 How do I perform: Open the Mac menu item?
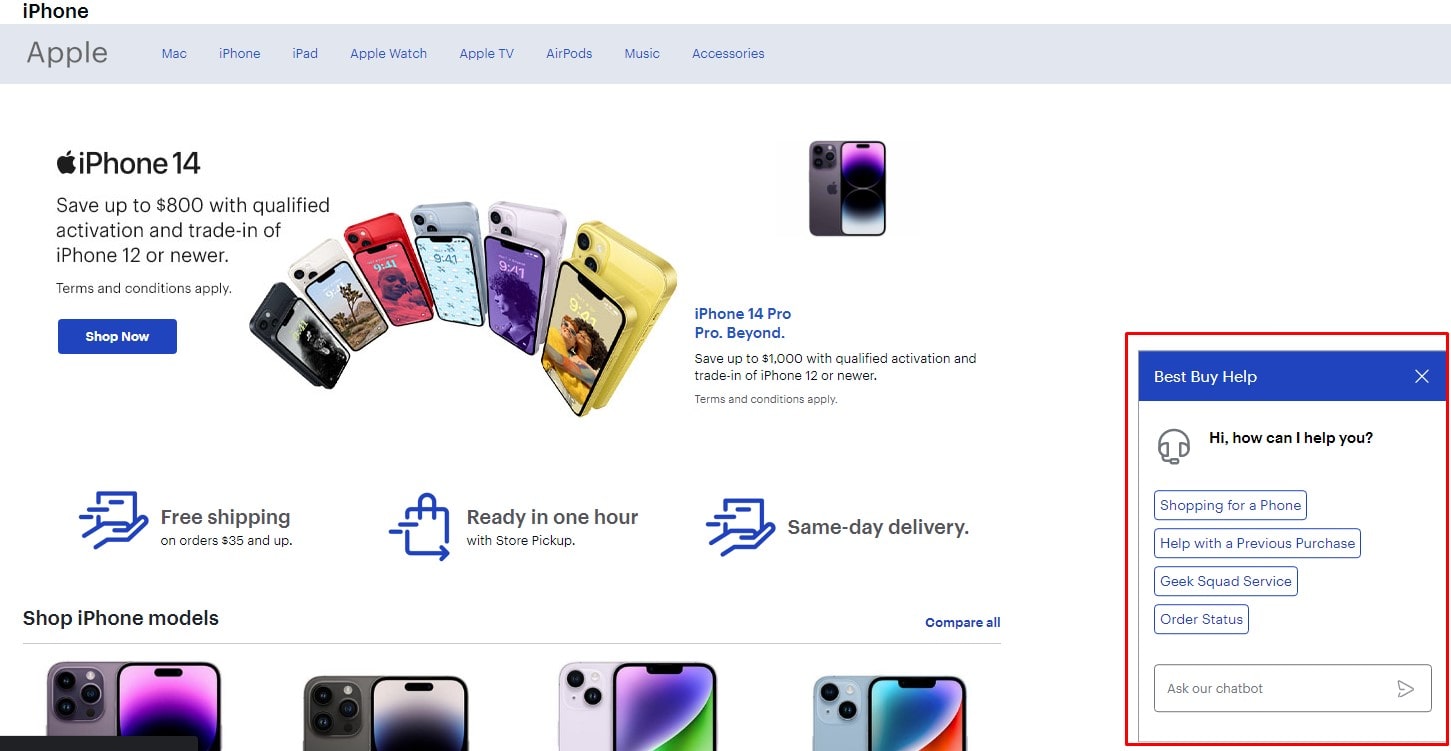pos(174,54)
